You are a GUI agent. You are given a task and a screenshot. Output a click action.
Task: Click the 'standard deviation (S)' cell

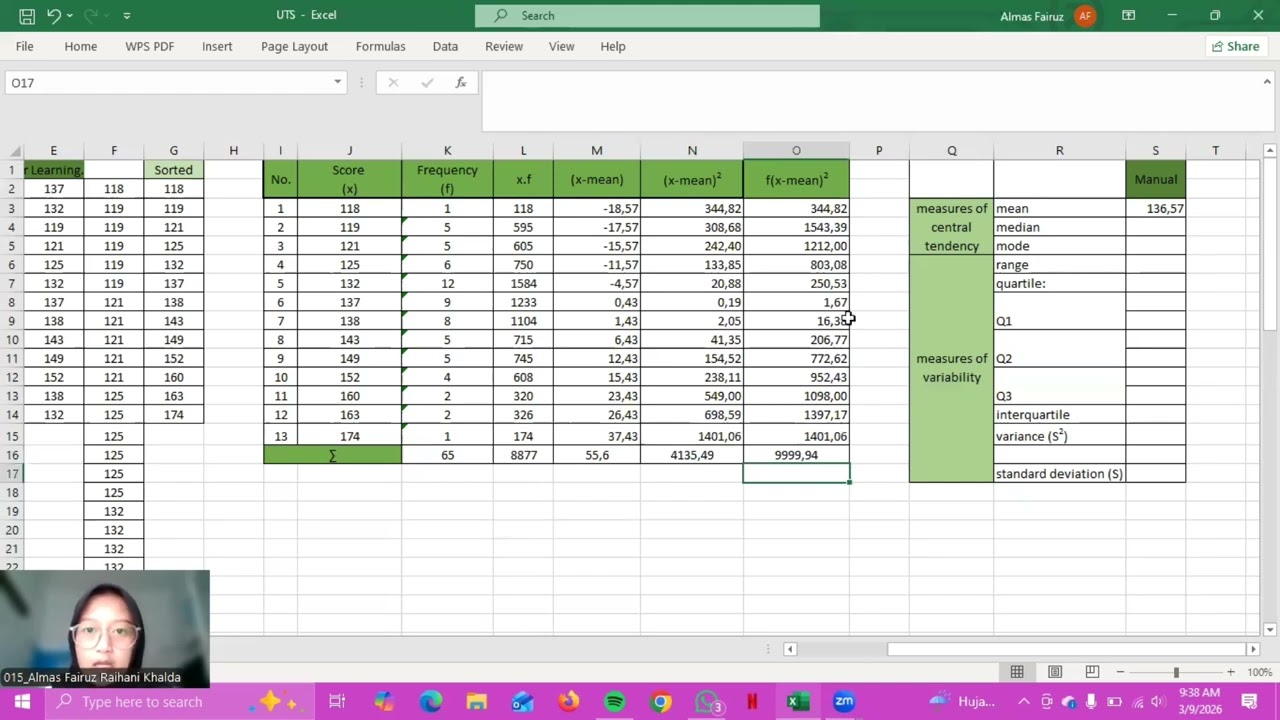point(1059,474)
